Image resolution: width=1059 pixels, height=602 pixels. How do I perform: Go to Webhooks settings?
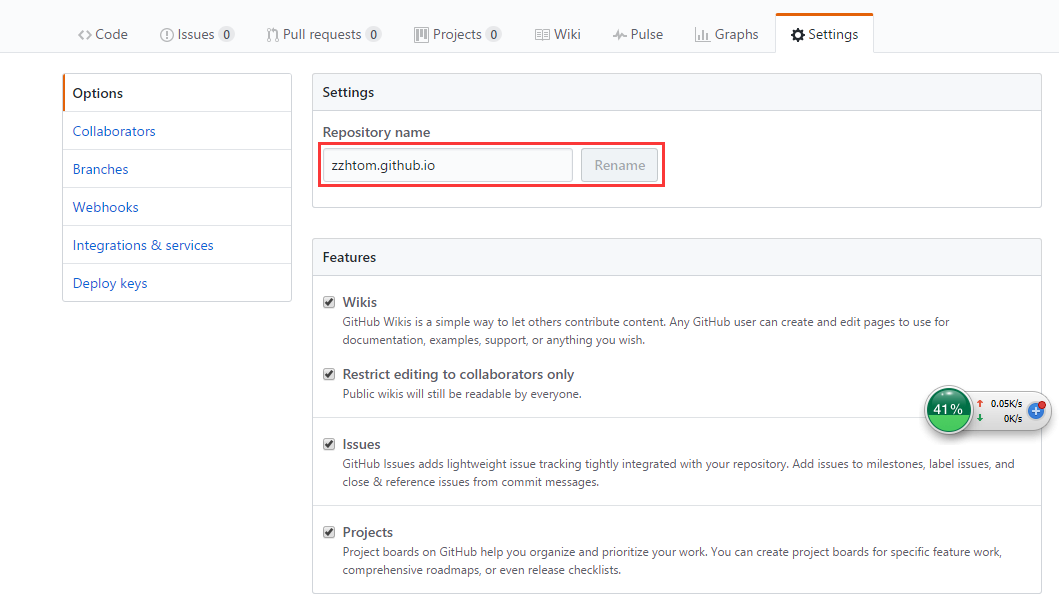(106, 207)
